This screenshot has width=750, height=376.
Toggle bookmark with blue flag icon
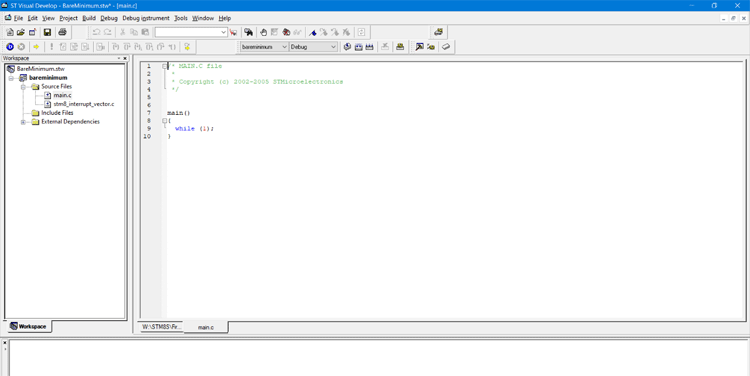(312, 33)
